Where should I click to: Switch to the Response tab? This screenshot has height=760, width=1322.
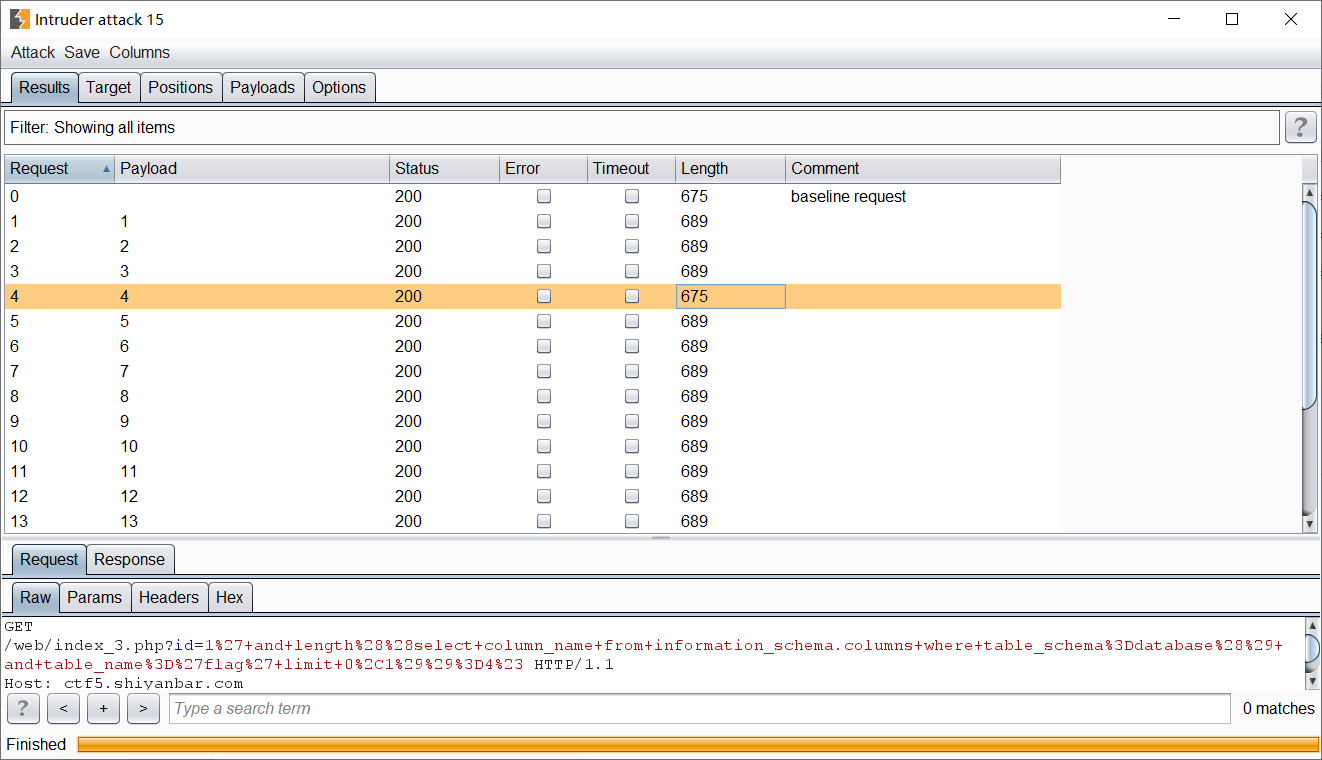click(130, 559)
